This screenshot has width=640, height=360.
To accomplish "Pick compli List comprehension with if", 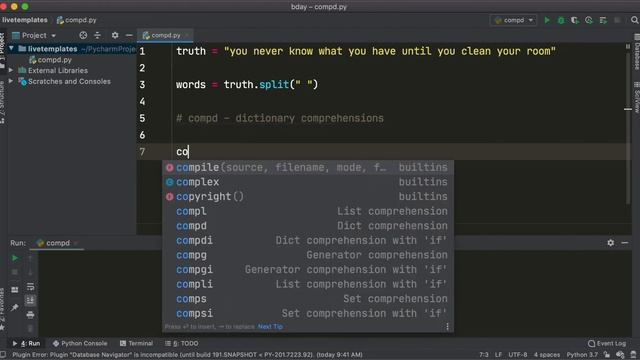I will tap(308, 284).
